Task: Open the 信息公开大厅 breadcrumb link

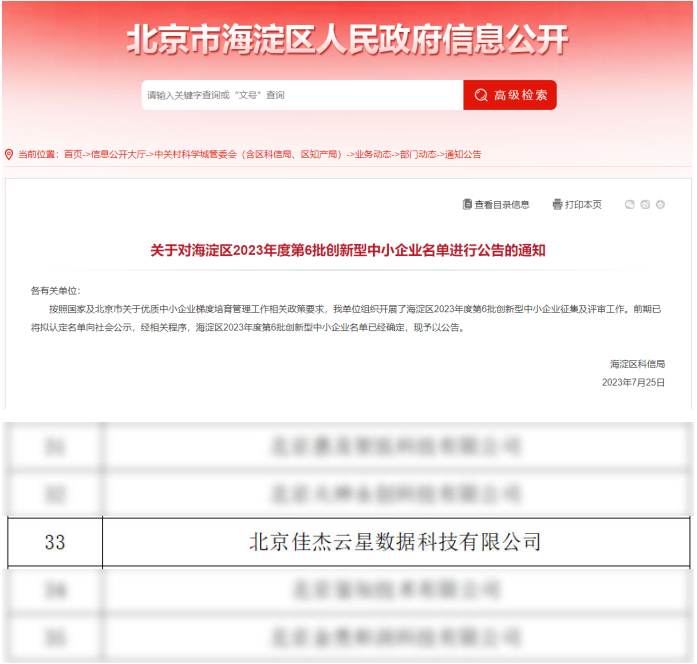Action: point(118,154)
